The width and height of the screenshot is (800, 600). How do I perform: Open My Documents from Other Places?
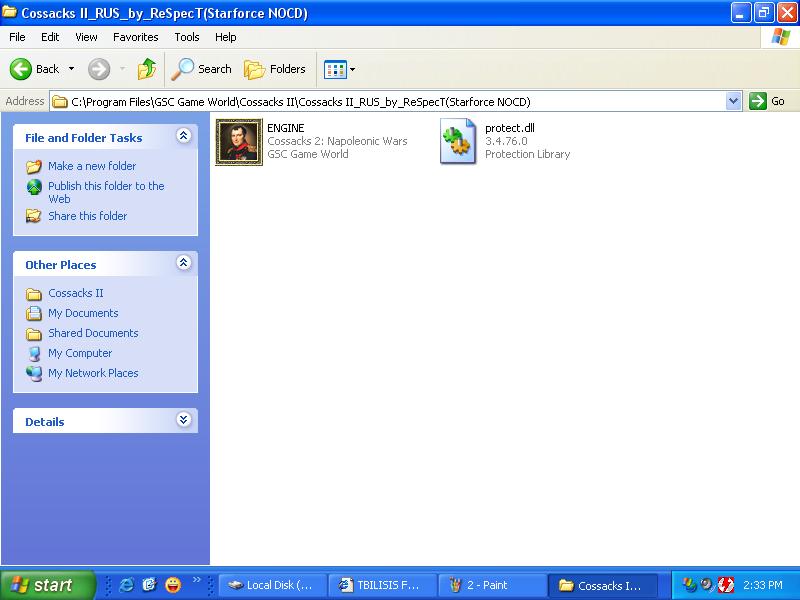(83, 313)
